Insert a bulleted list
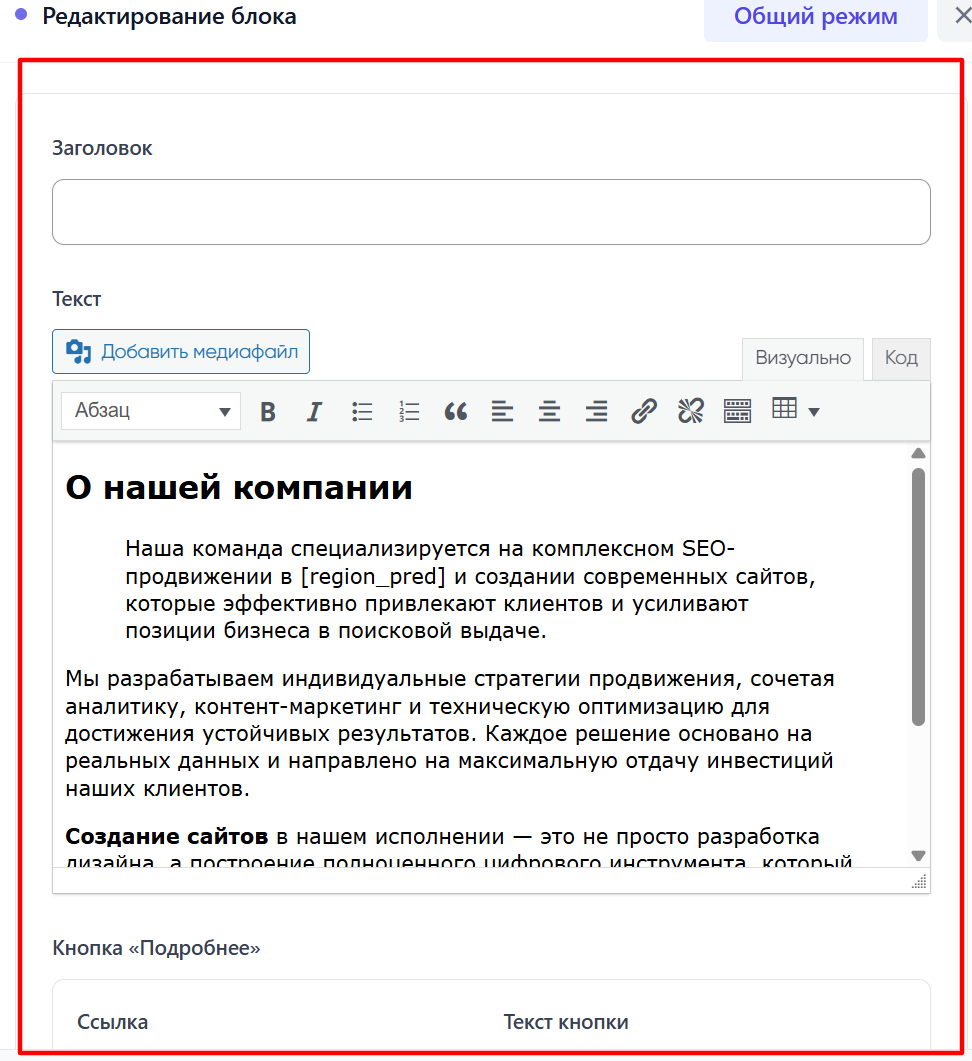The image size is (972, 1061). pyautogui.click(x=362, y=411)
